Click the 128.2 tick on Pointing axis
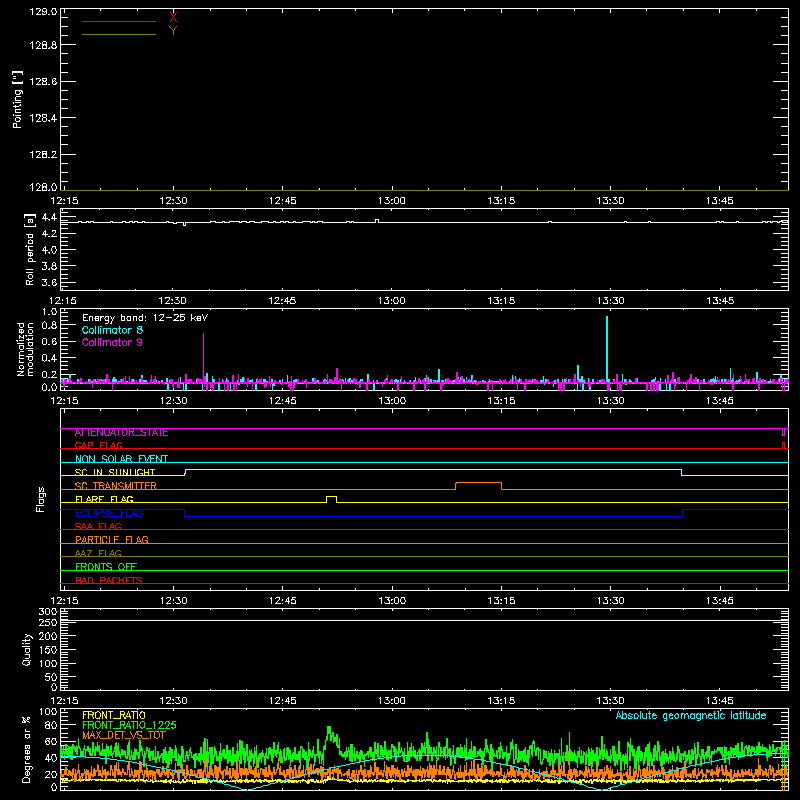Viewport: 800px width, 800px height. pyautogui.click(x=43, y=155)
